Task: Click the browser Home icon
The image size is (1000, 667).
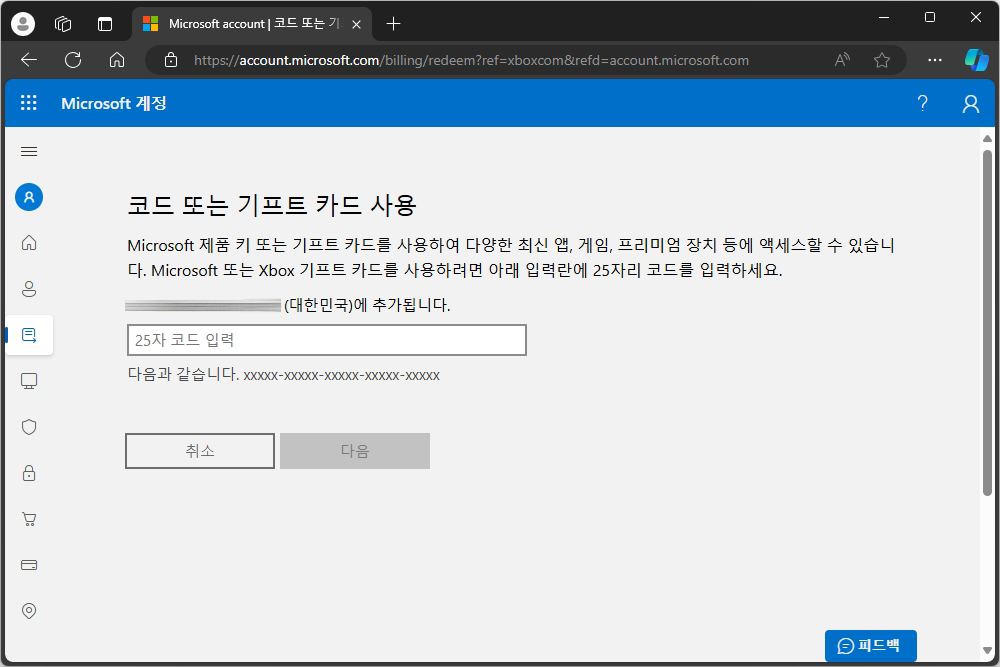Action: (117, 60)
